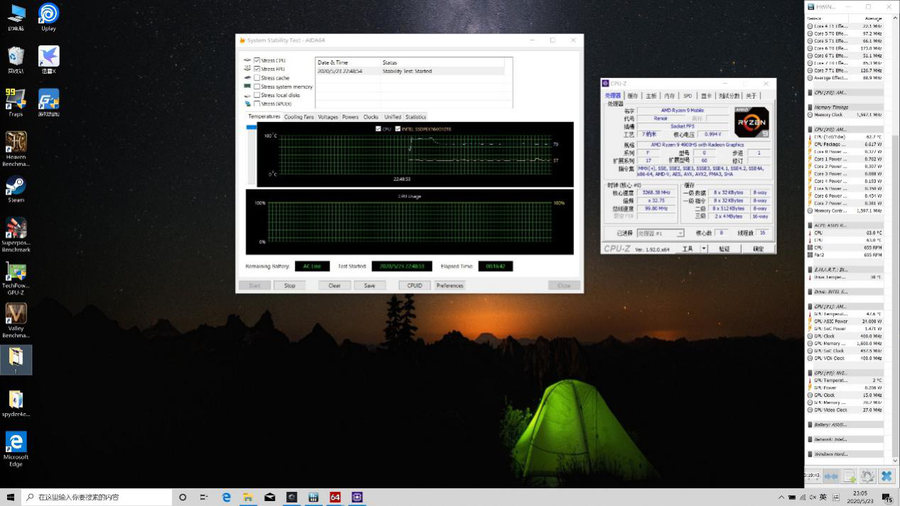Expand the processor selection dropdown in CPU-Z
The width and height of the screenshot is (900, 506).
[x=679, y=234]
